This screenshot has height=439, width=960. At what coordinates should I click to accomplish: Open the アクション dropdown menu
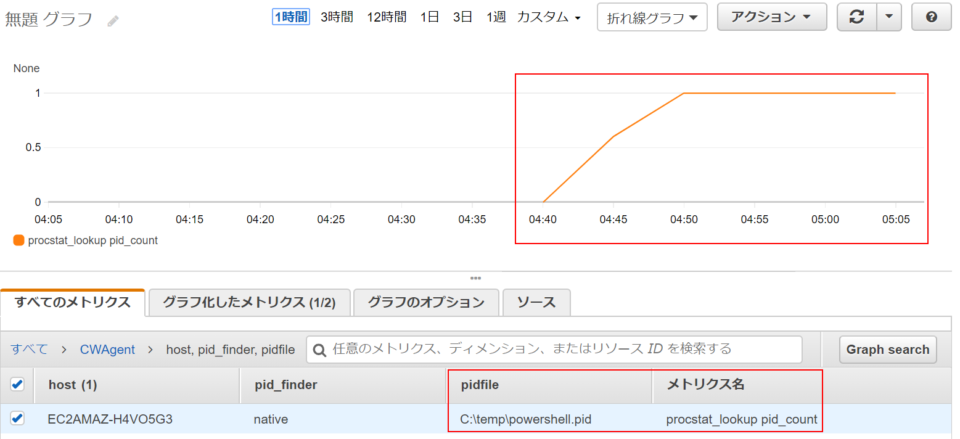(771, 17)
